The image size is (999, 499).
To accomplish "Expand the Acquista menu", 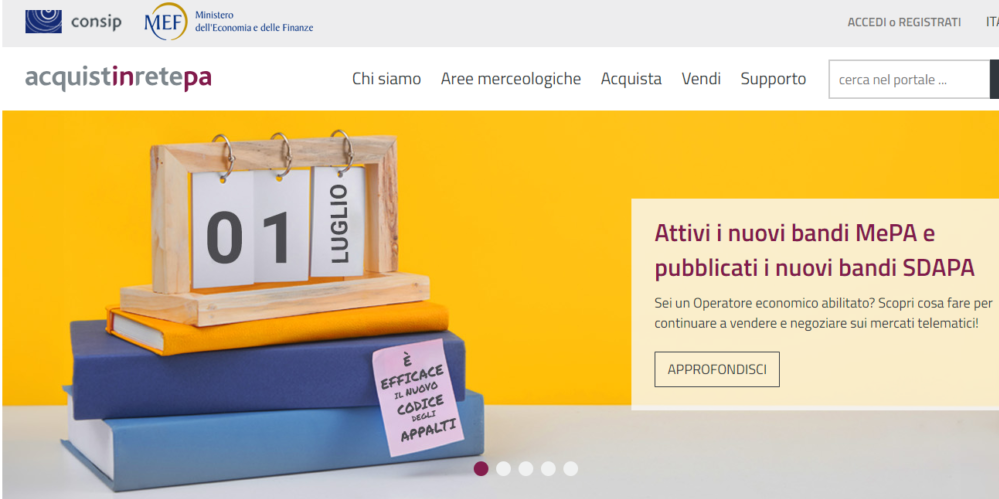I will click(631, 79).
